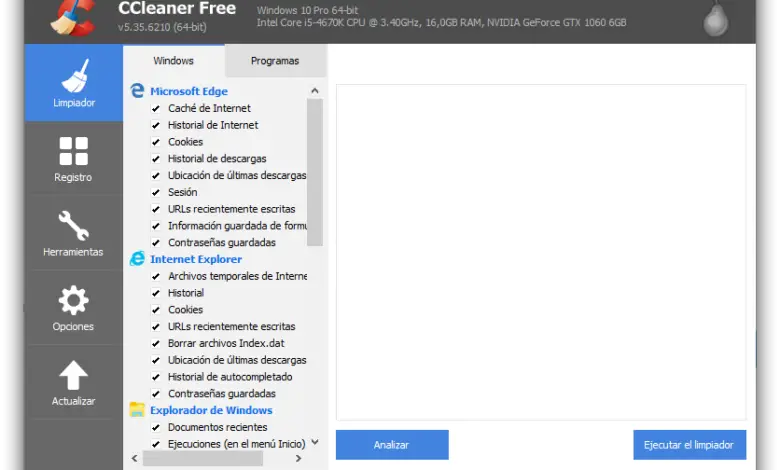Toggle Historial de autocompletado checkbox
780x470 pixels.
click(x=156, y=377)
